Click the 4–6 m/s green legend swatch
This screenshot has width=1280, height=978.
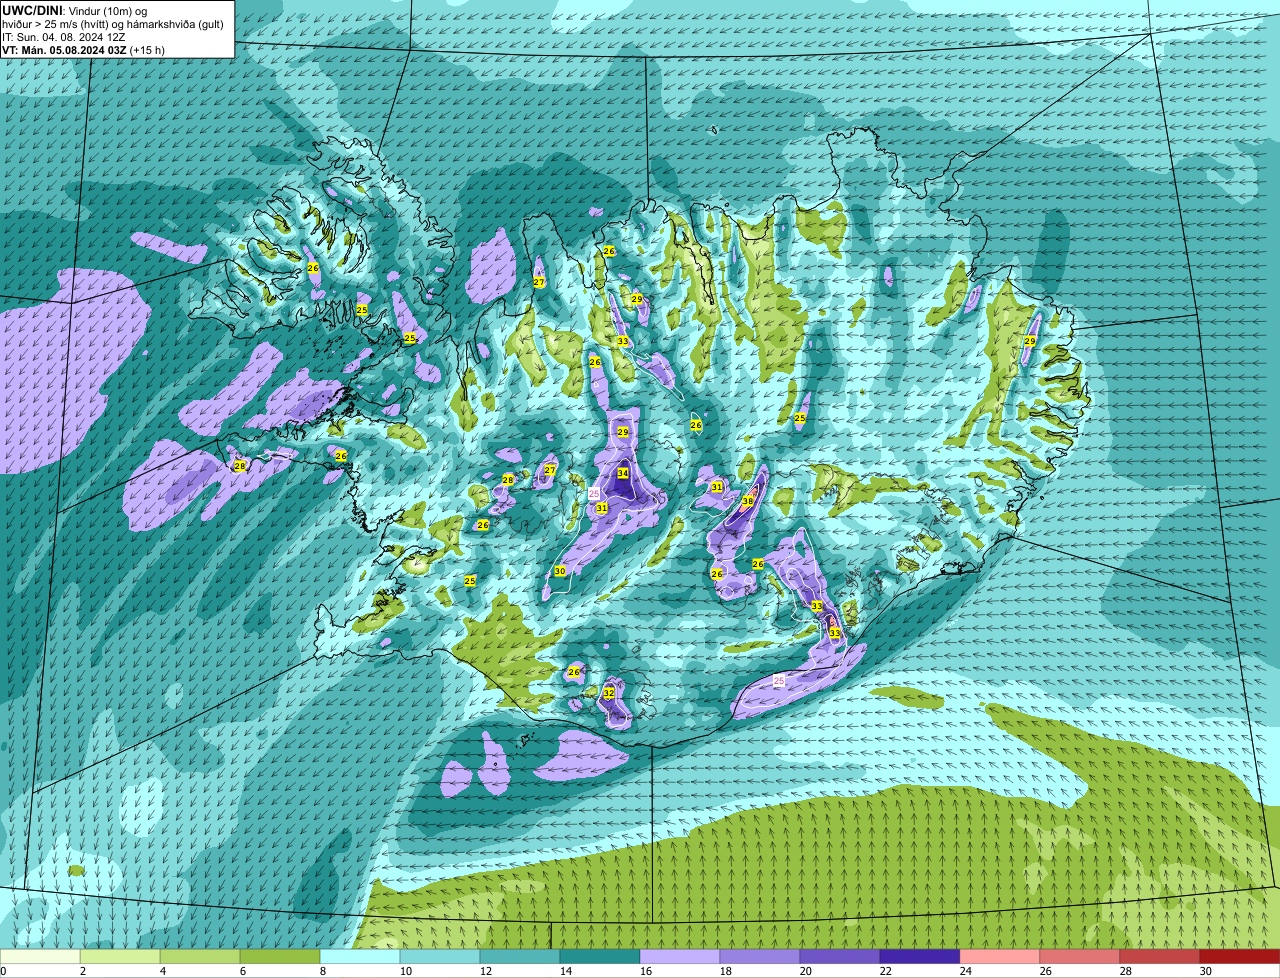[200, 957]
